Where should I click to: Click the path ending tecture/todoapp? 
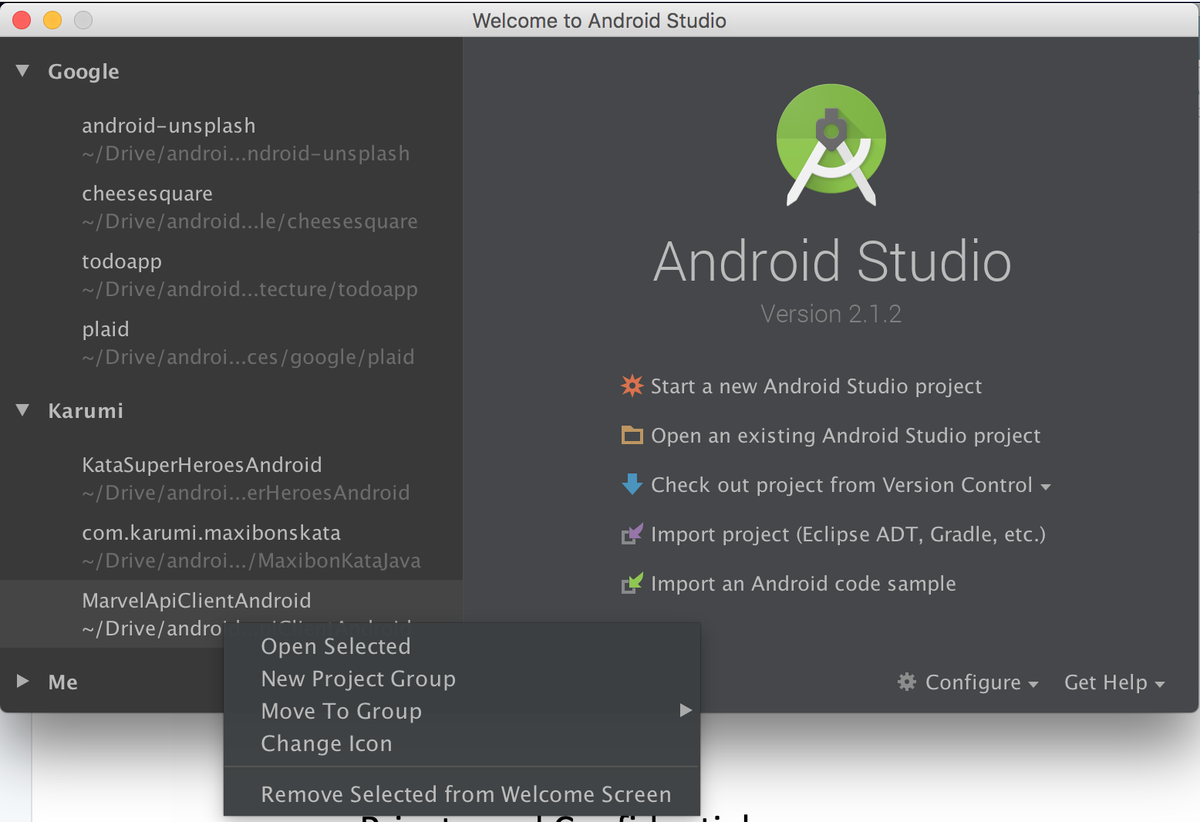250,290
